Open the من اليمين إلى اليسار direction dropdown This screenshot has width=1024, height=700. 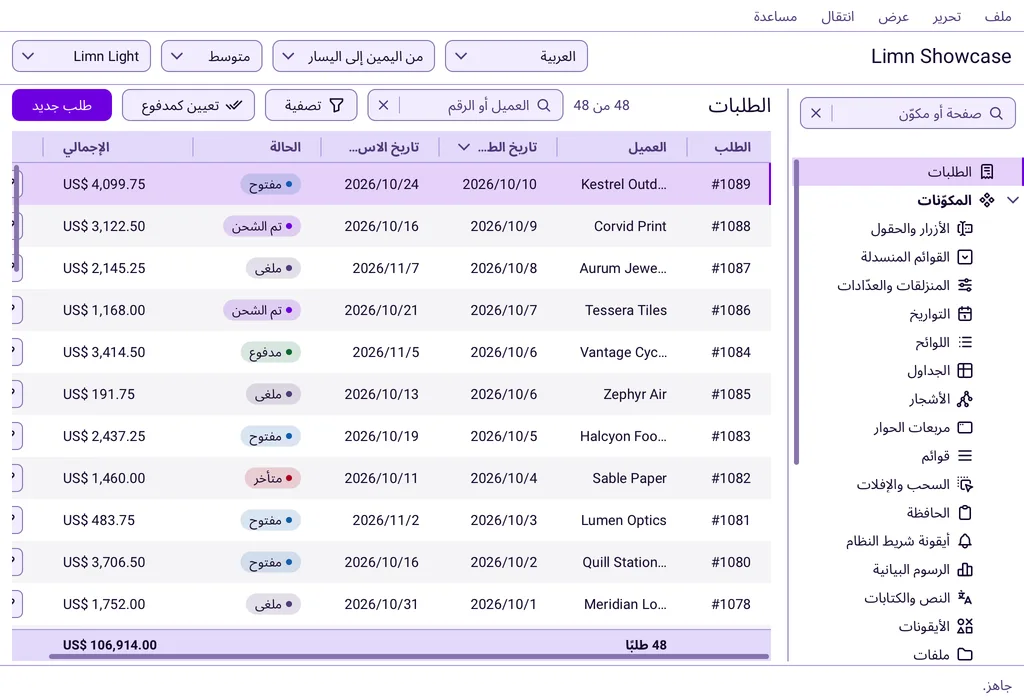pos(353,56)
